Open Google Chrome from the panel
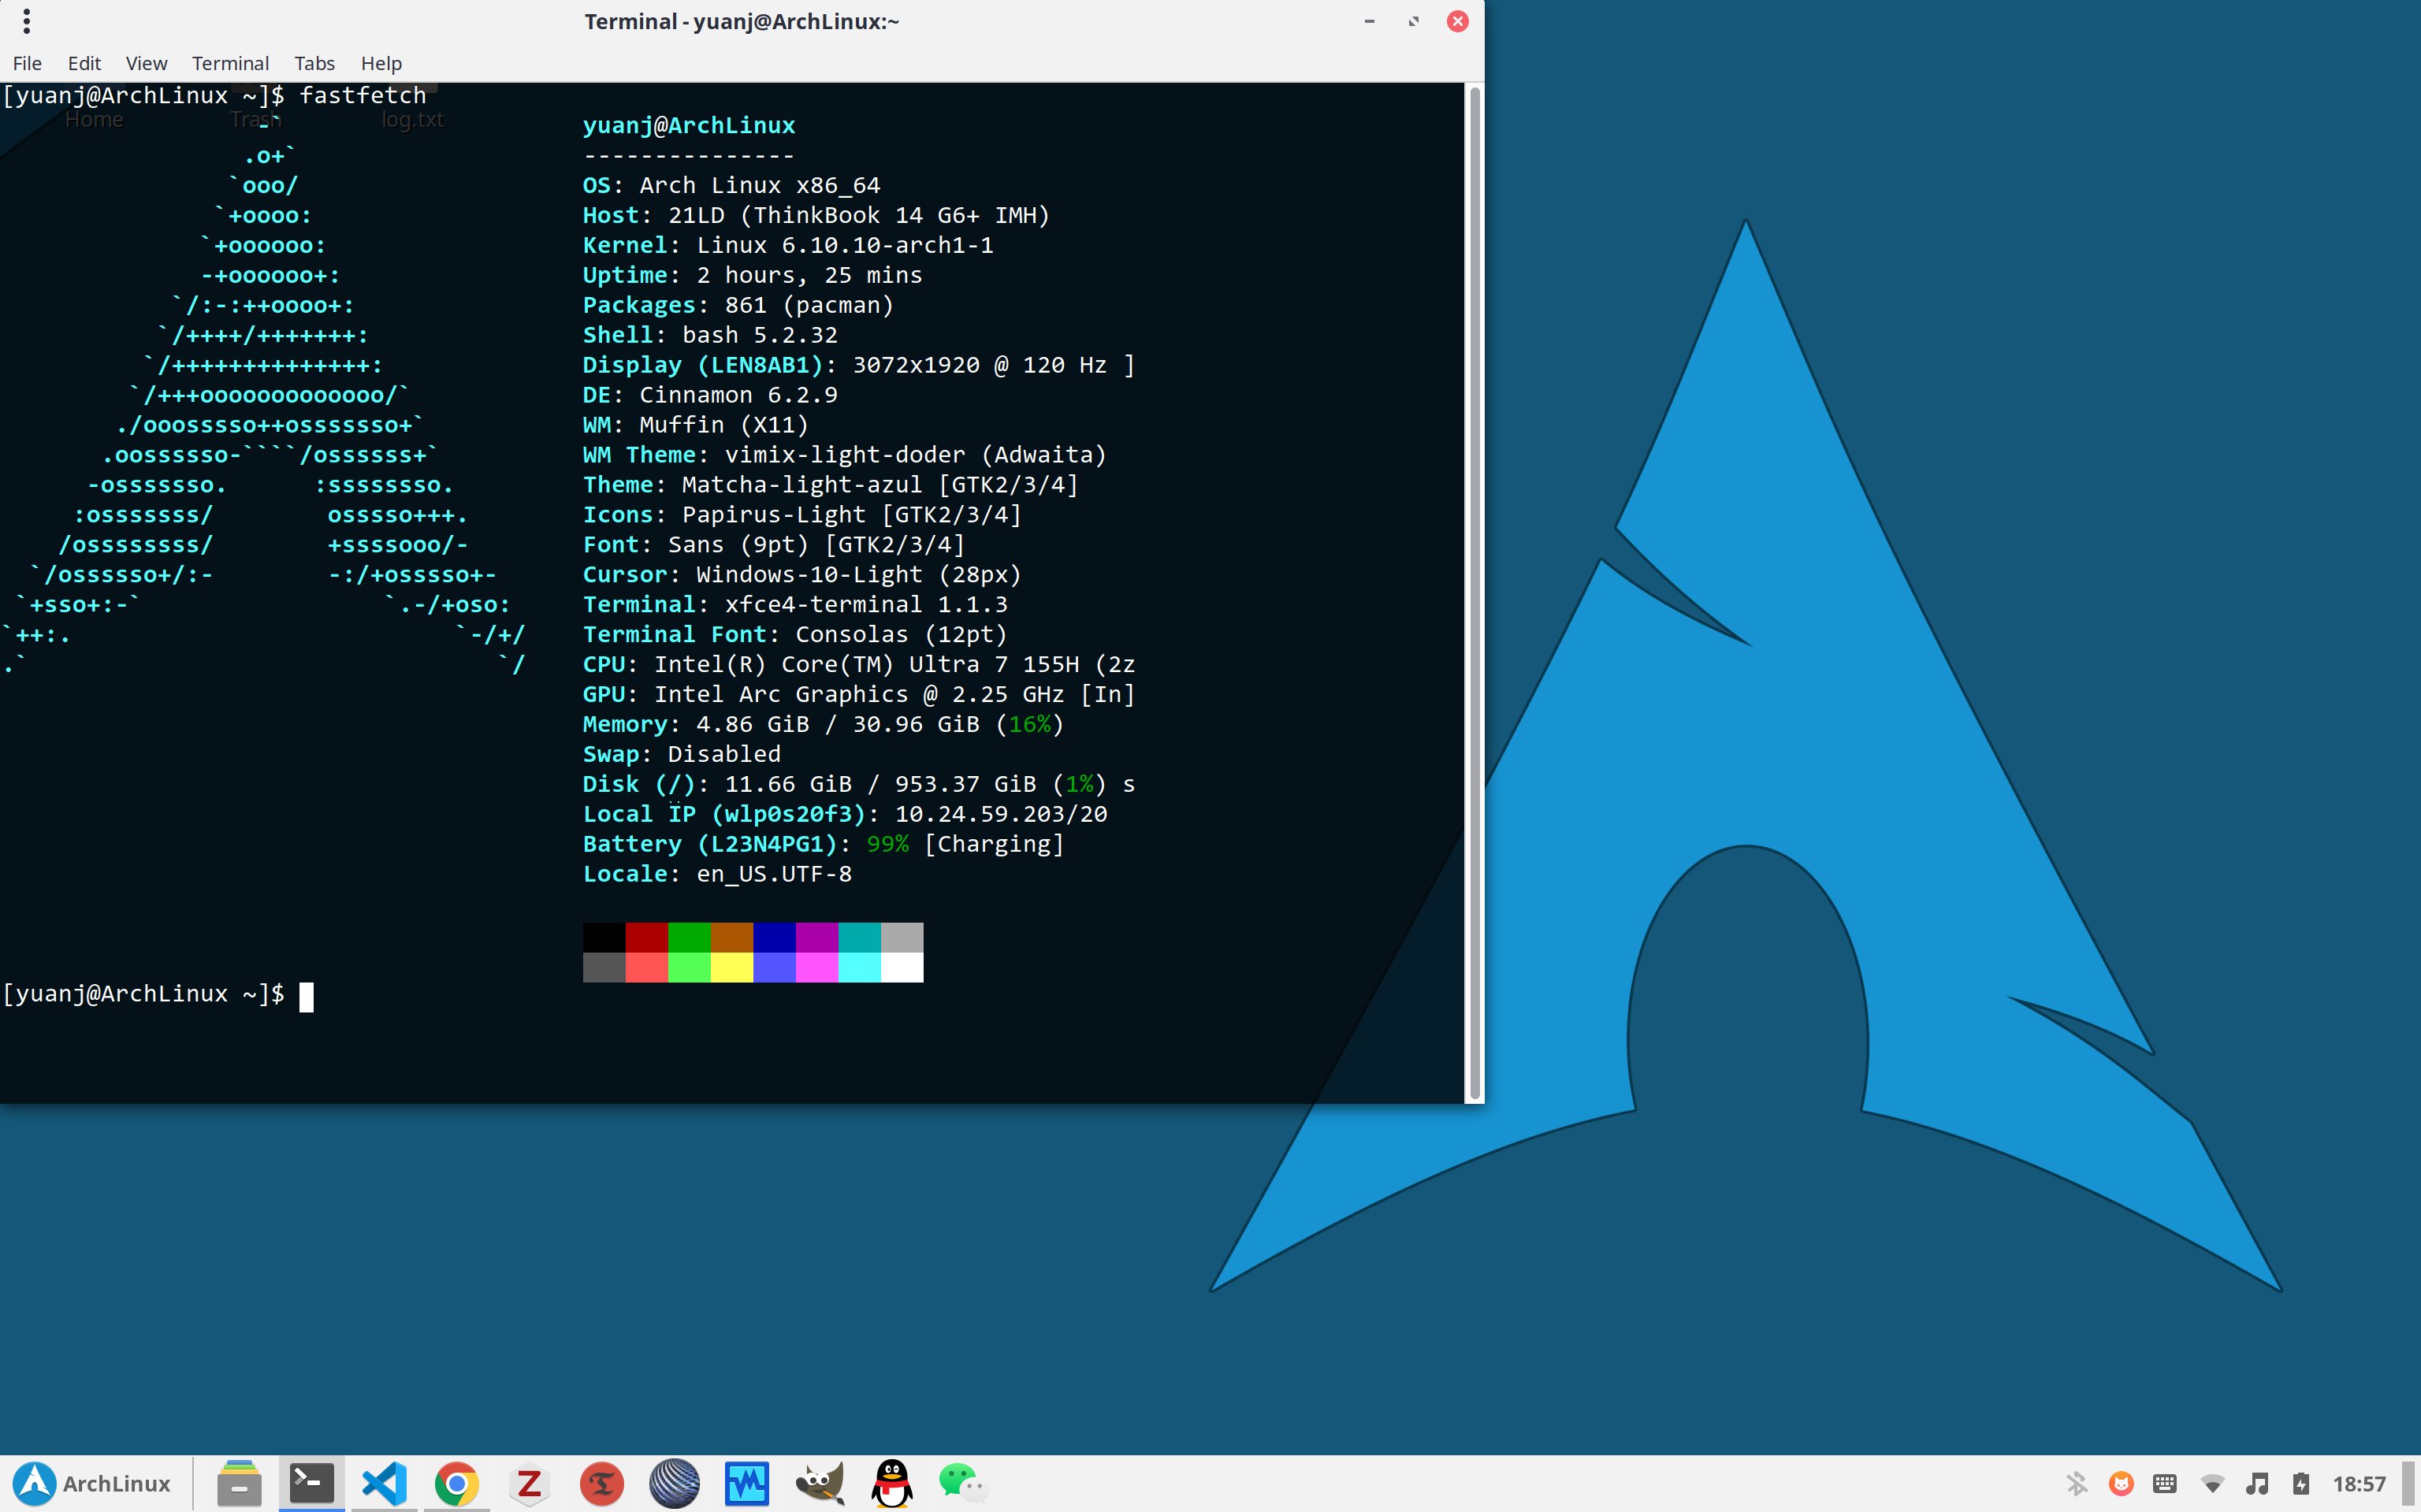The height and width of the screenshot is (1512, 2421). tap(456, 1483)
